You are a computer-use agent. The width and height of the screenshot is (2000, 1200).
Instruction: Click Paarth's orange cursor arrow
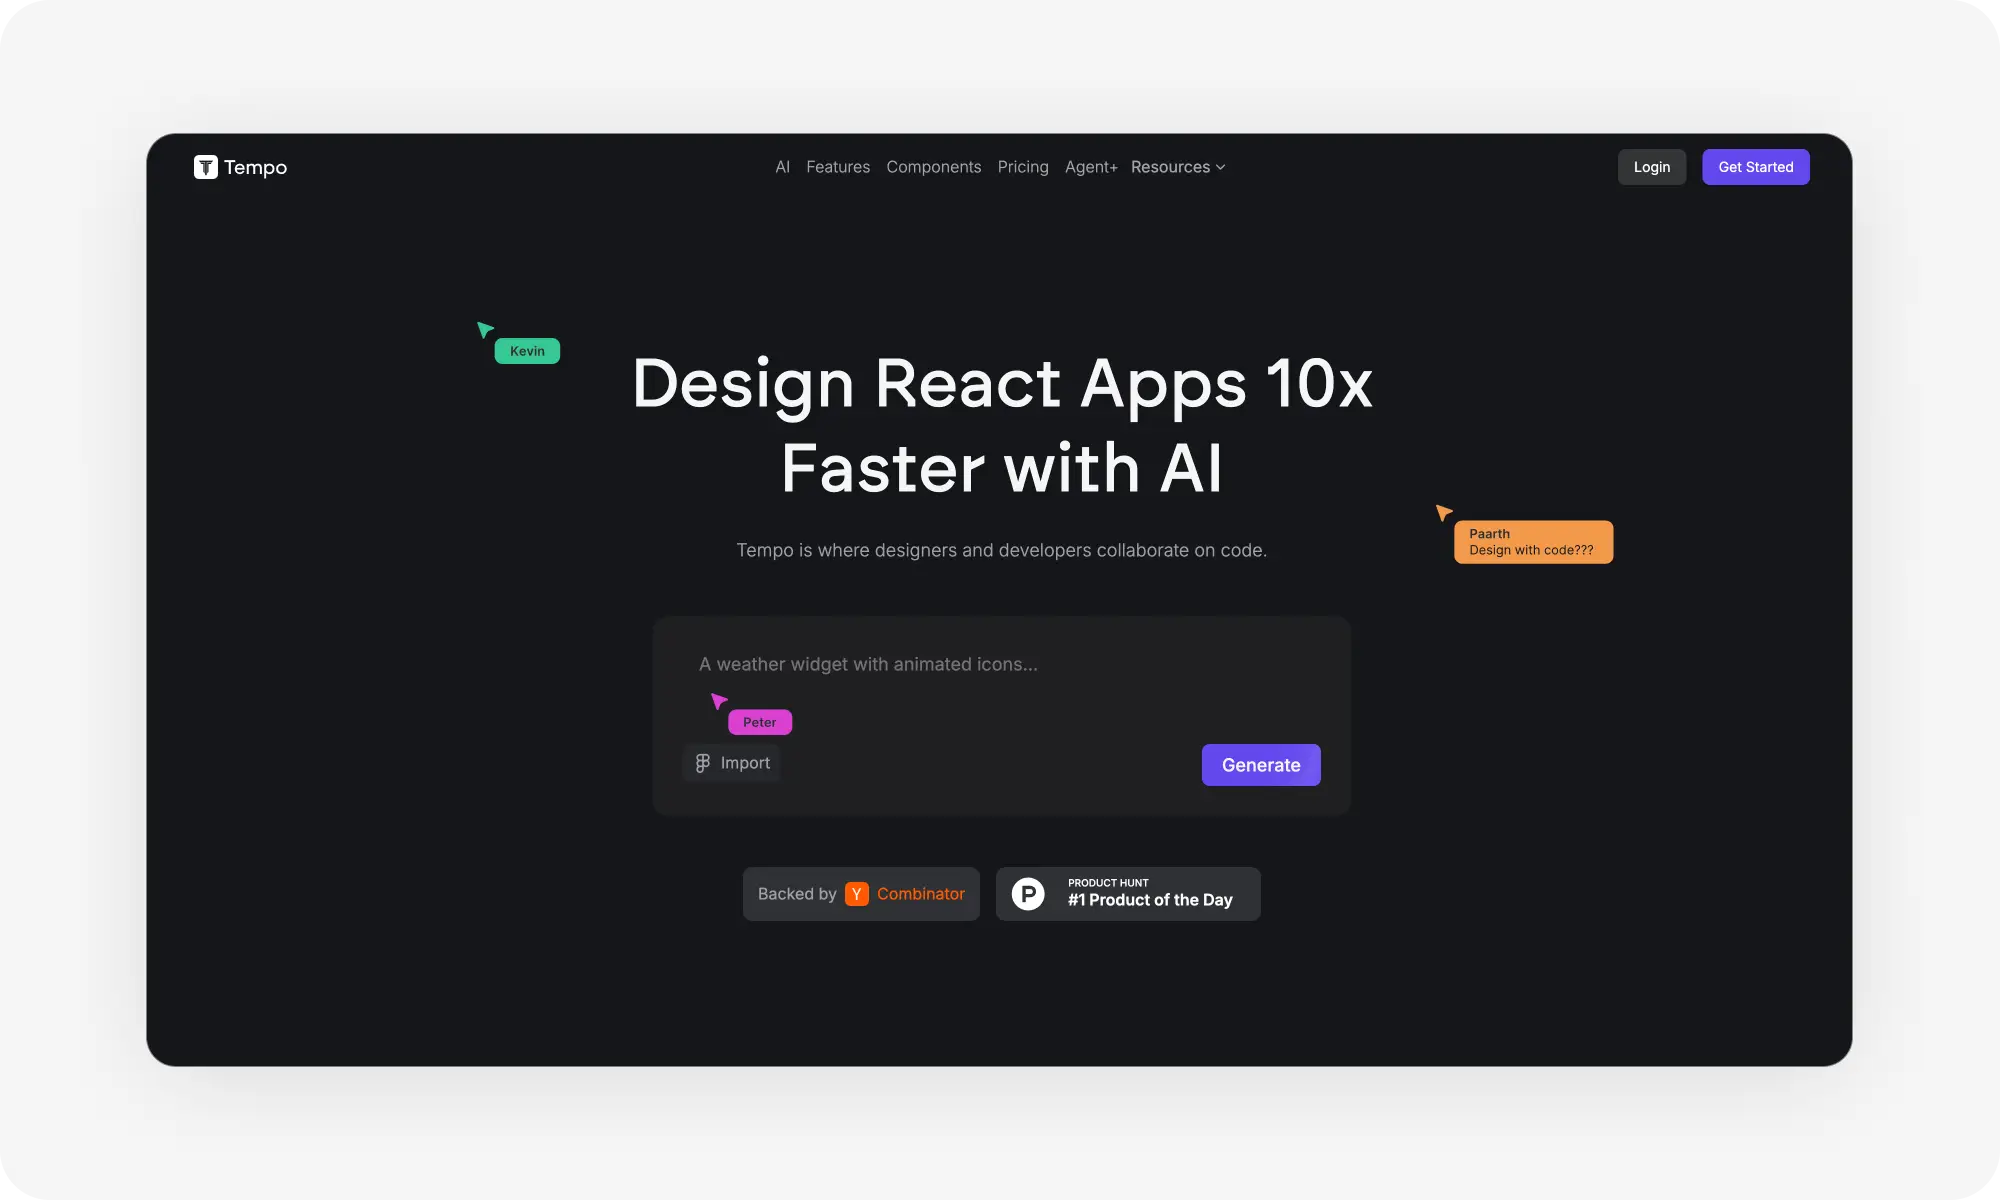[1443, 512]
